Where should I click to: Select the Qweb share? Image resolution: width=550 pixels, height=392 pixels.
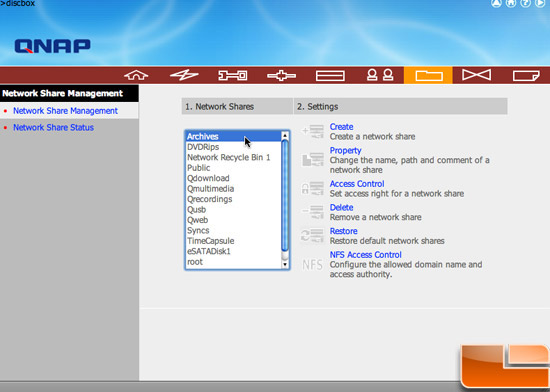pyautogui.click(x=234, y=220)
